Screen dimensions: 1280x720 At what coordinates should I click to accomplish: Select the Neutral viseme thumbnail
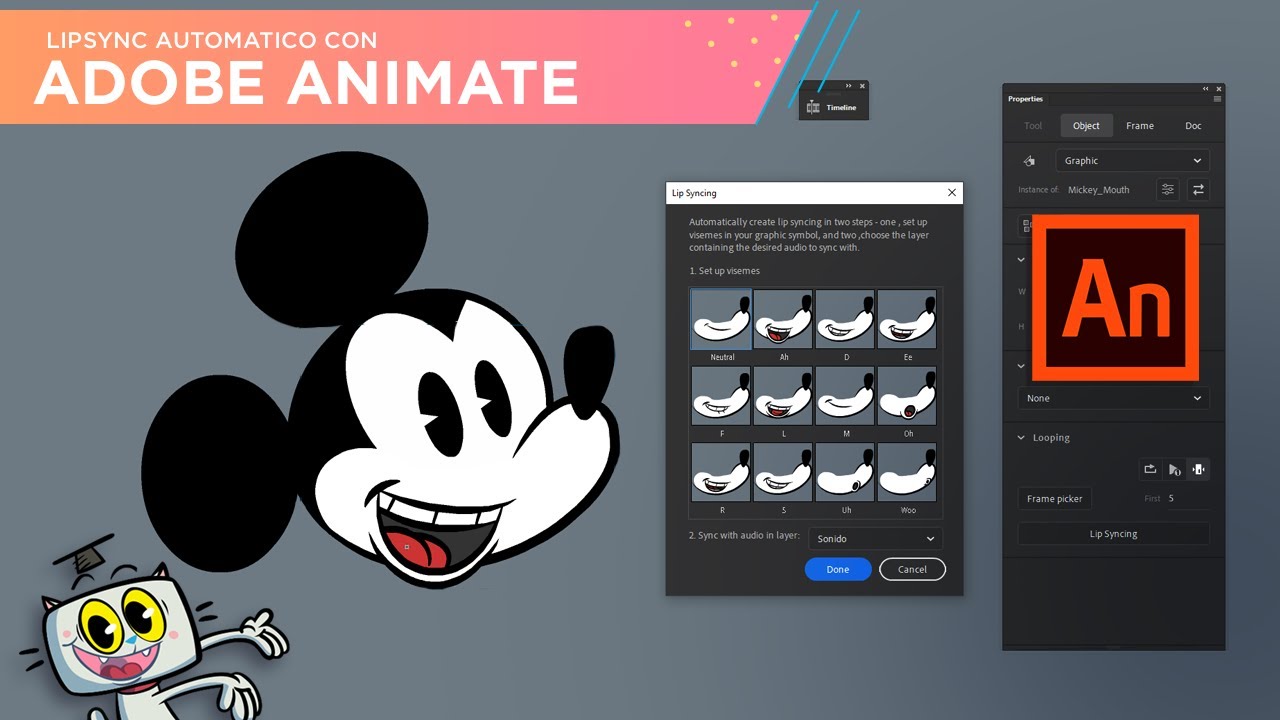[x=722, y=320]
